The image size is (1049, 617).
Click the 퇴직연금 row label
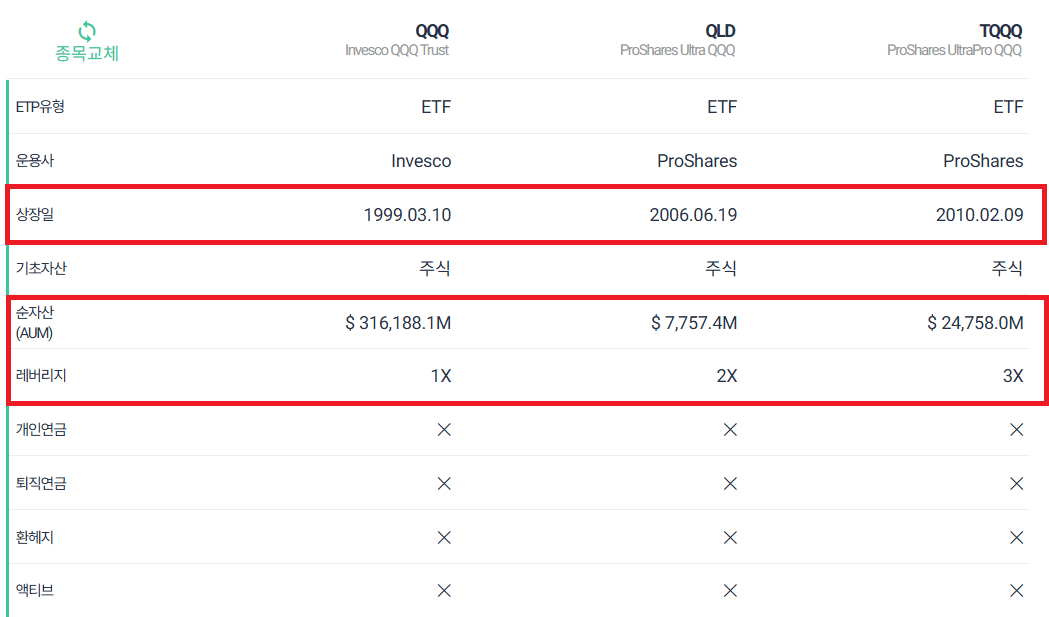point(41,483)
